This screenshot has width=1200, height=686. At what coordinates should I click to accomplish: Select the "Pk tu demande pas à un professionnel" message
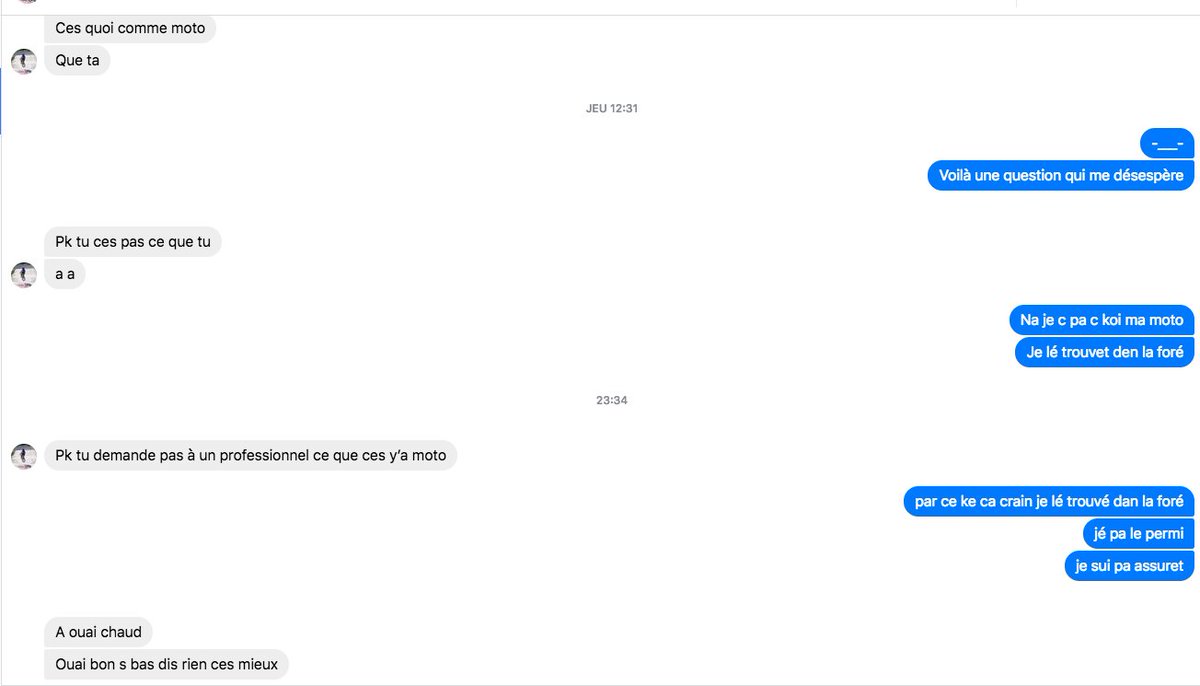pyautogui.click(x=250, y=457)
